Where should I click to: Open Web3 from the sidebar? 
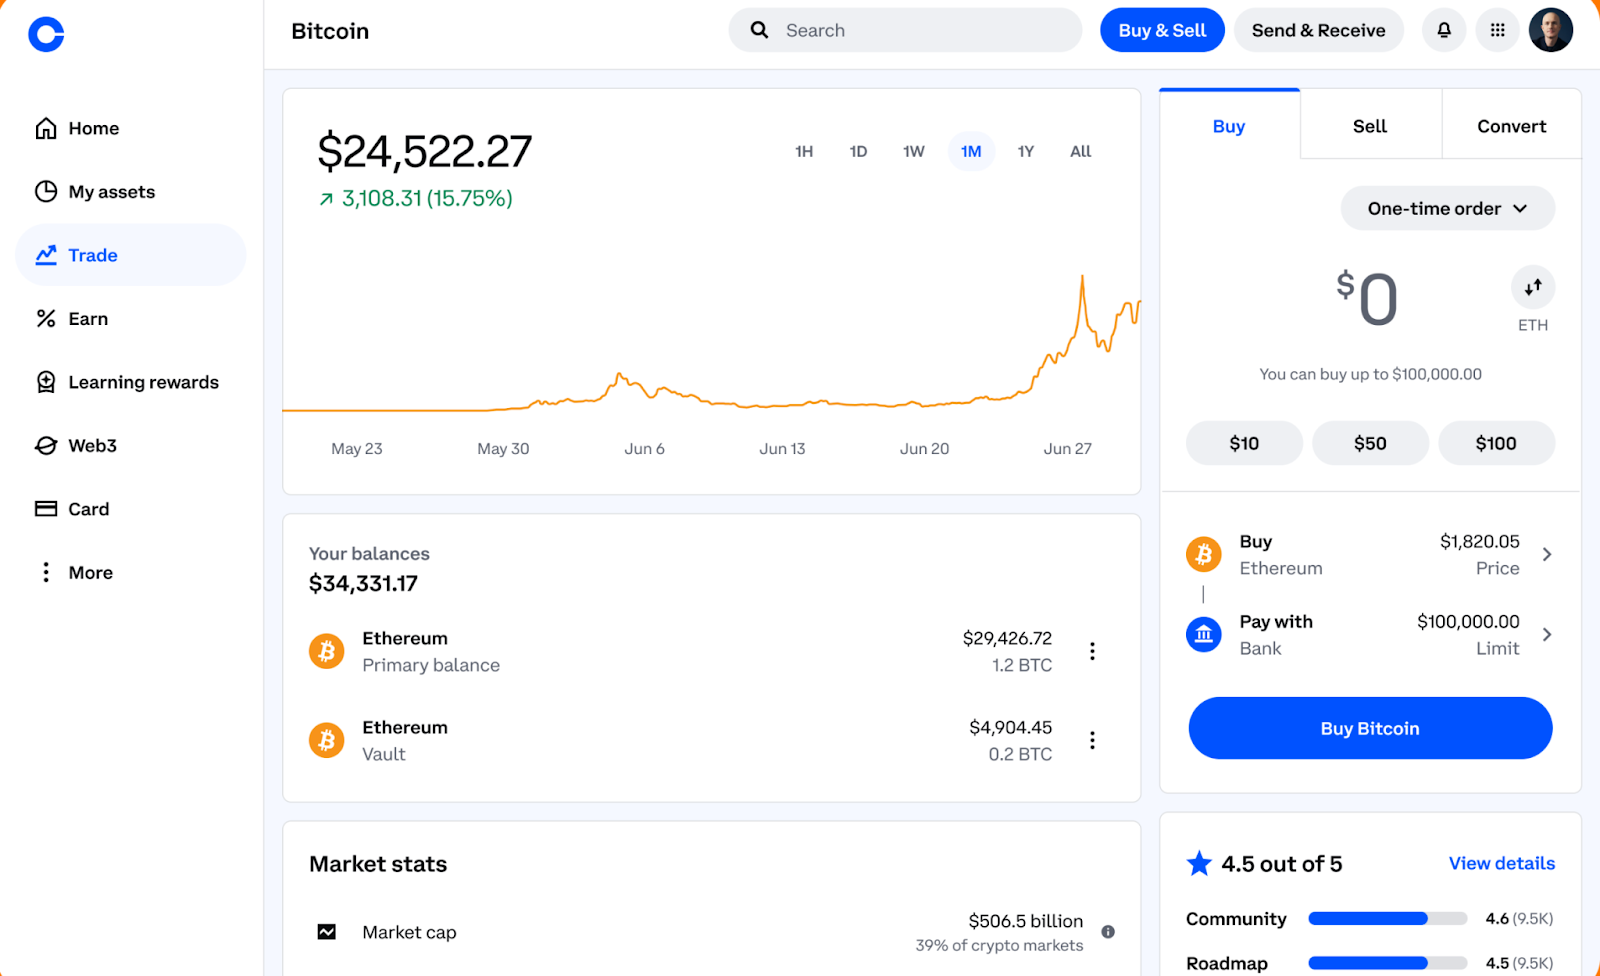tap(131, 445)
